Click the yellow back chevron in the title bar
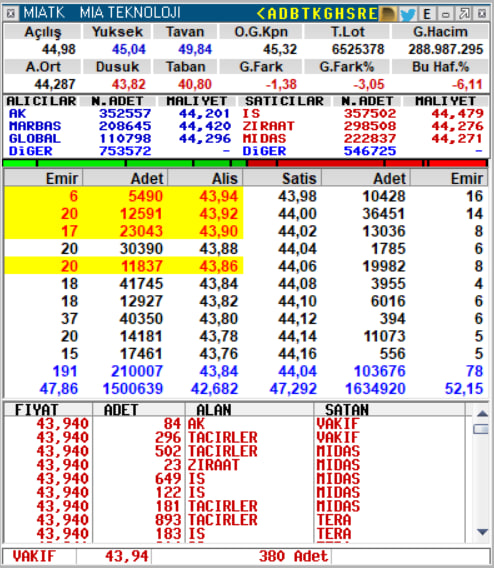The width and height of the screenshot is (494, 568). (x=261, y=14)
